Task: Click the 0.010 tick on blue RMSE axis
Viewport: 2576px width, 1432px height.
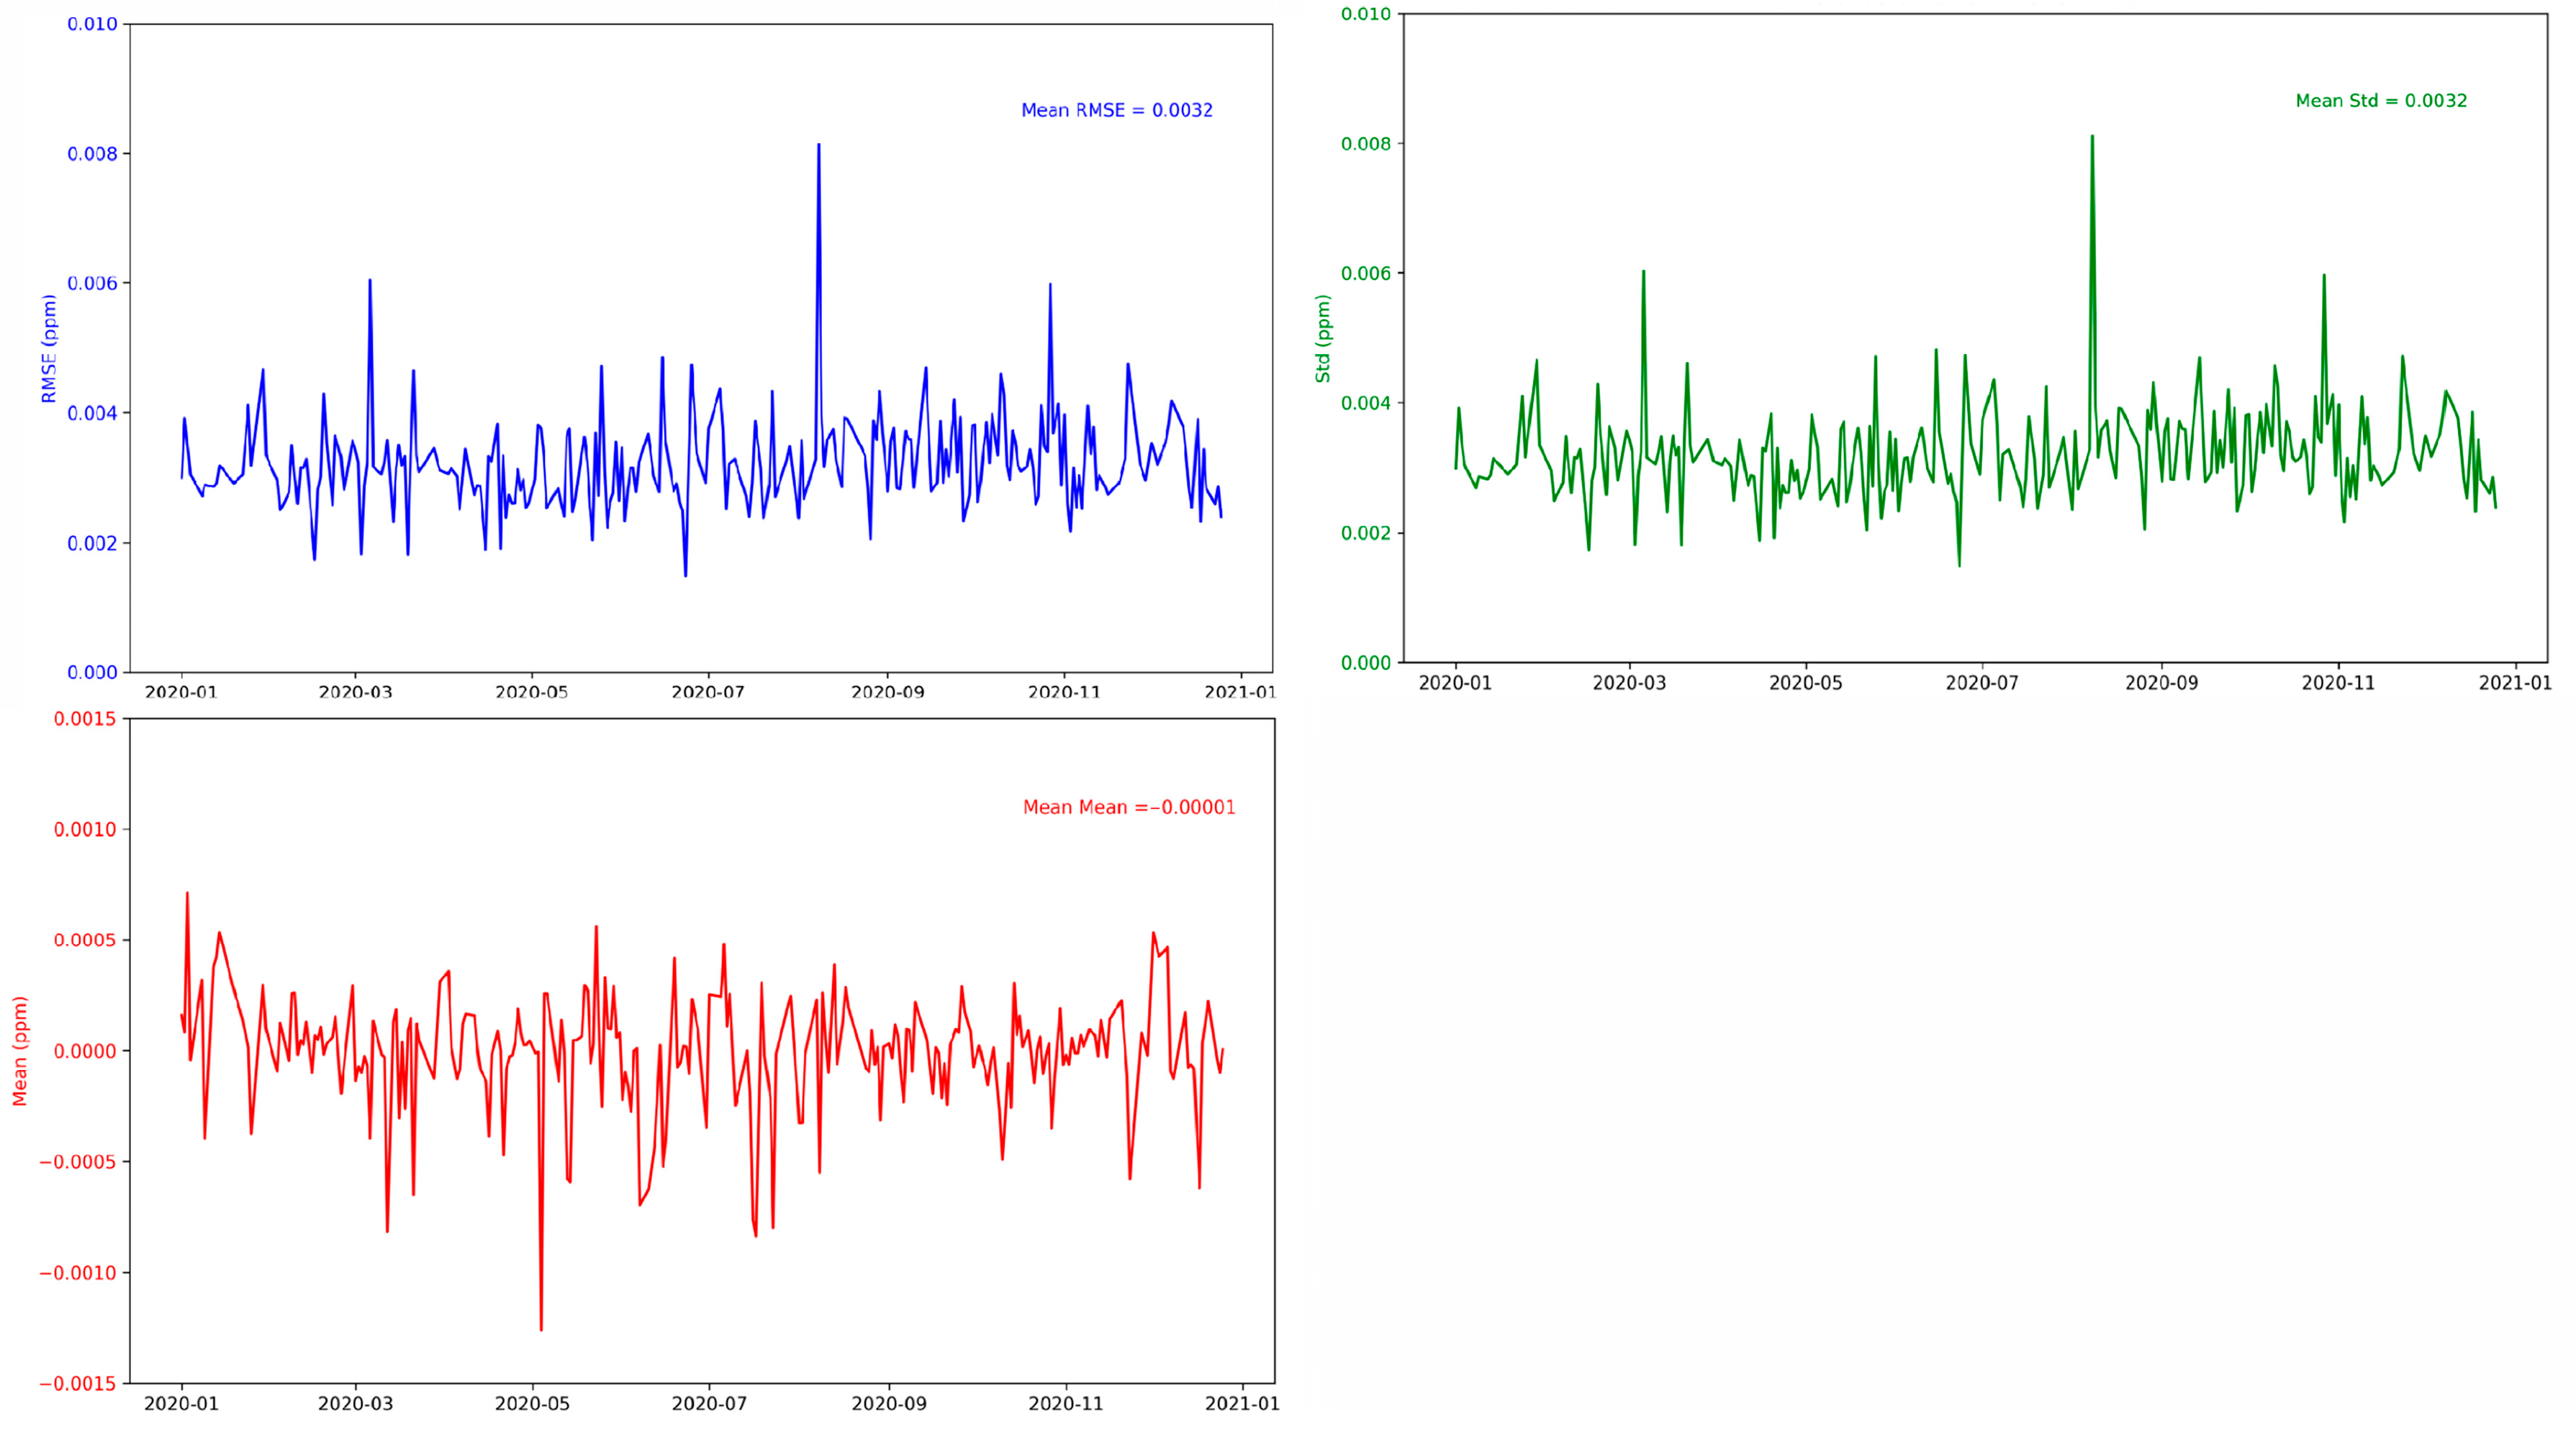Action: pos(92,24)
